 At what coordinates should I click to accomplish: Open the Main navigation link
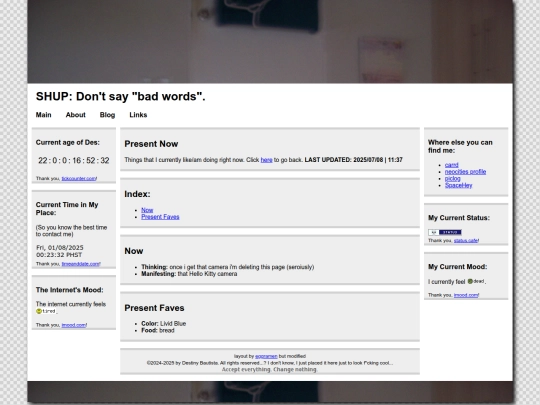43,115
